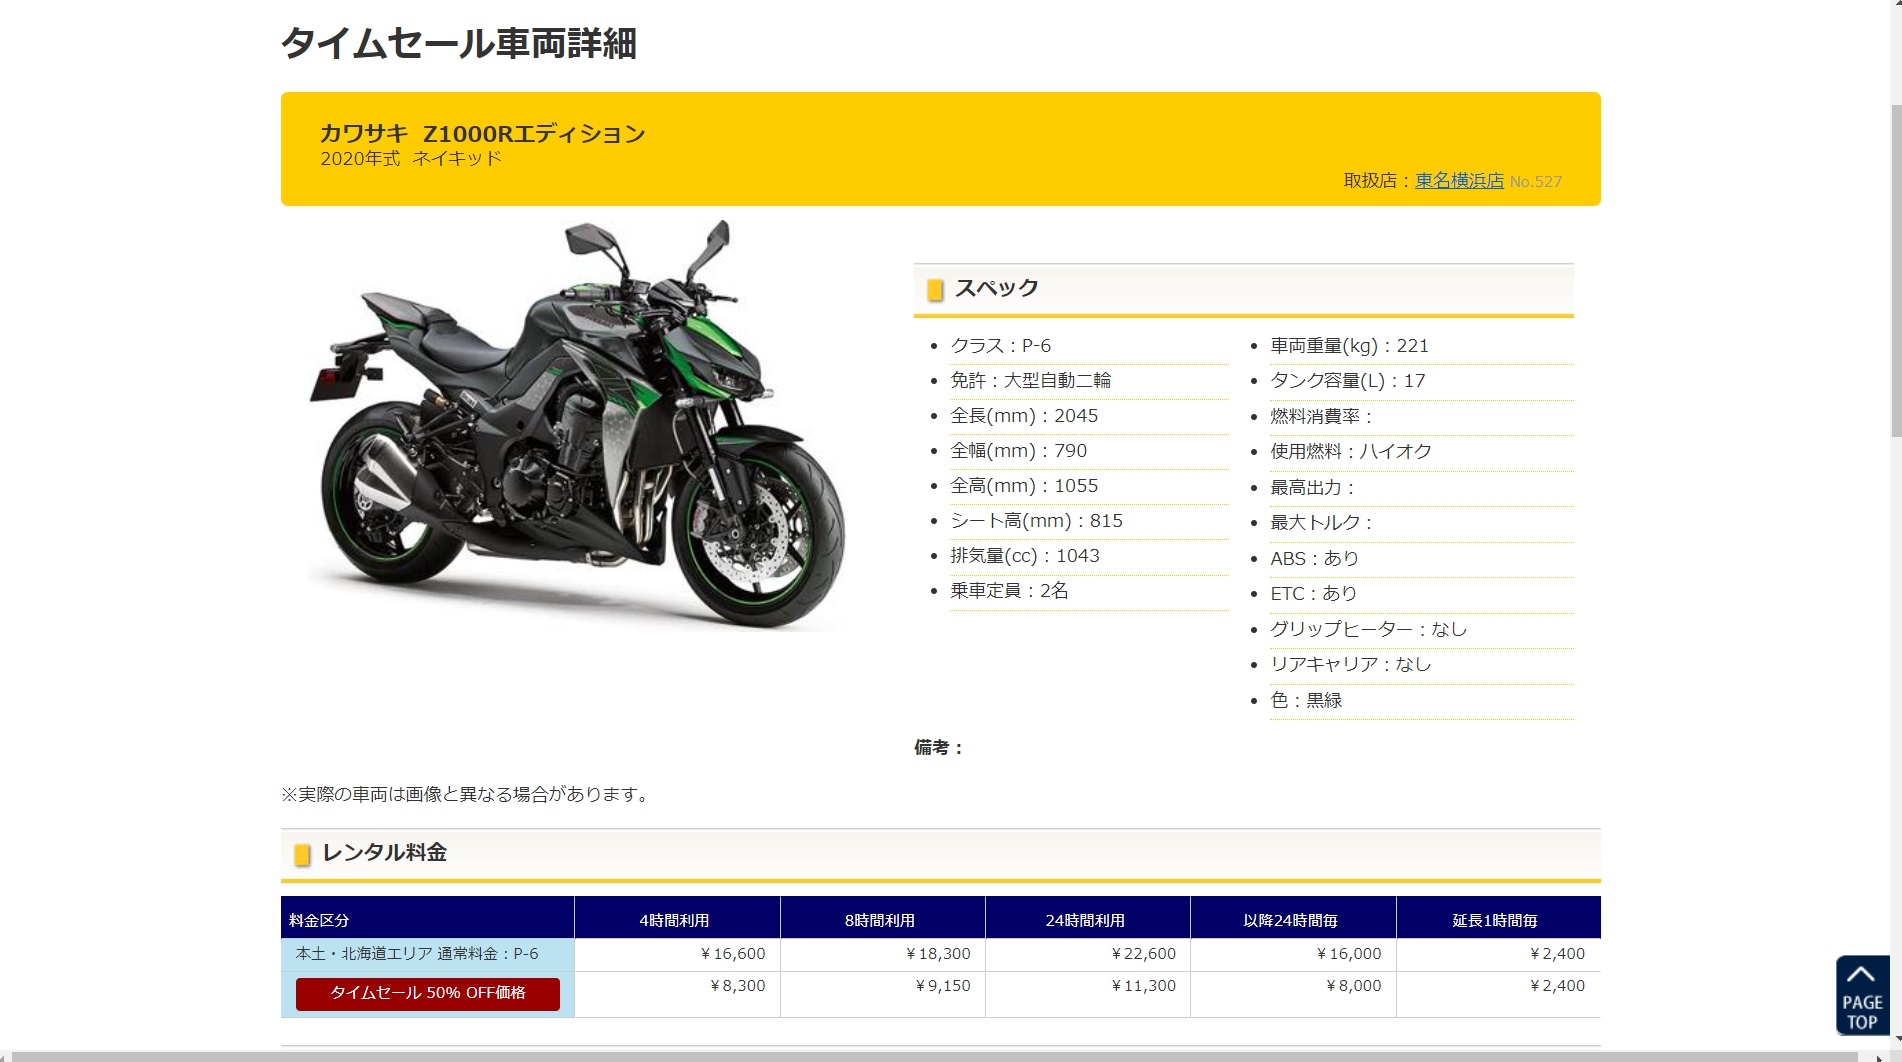Click the 全幅(mm)：790 spec row
1902x1062 pixels.
(1089, 451)
